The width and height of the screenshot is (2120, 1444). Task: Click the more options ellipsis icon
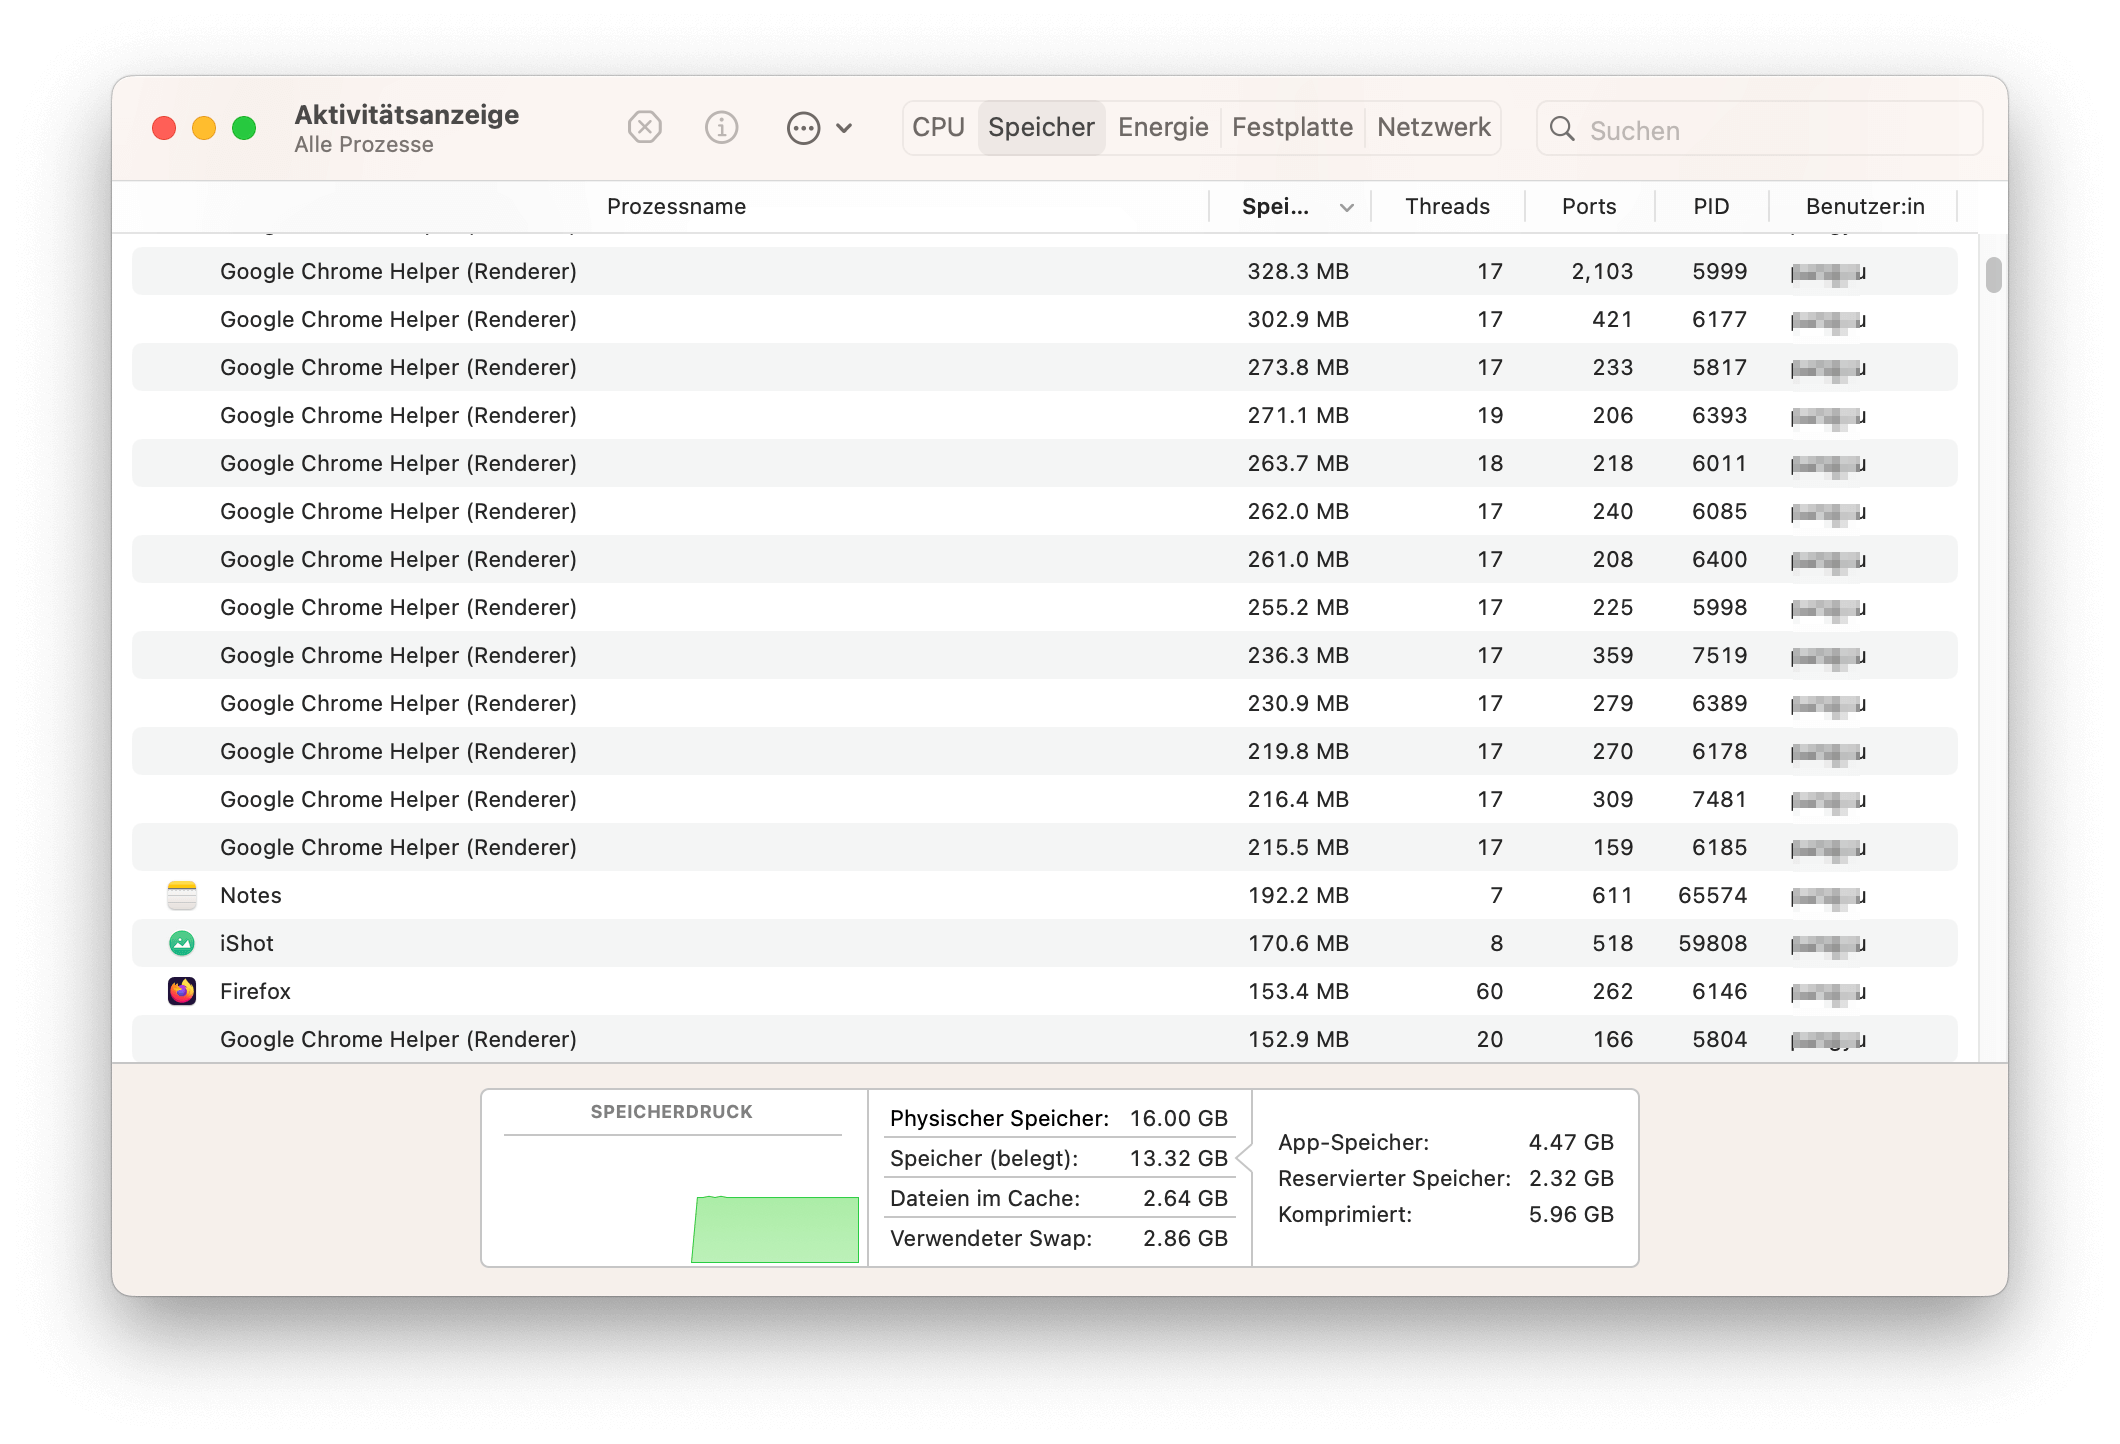[x=803, y=128]
